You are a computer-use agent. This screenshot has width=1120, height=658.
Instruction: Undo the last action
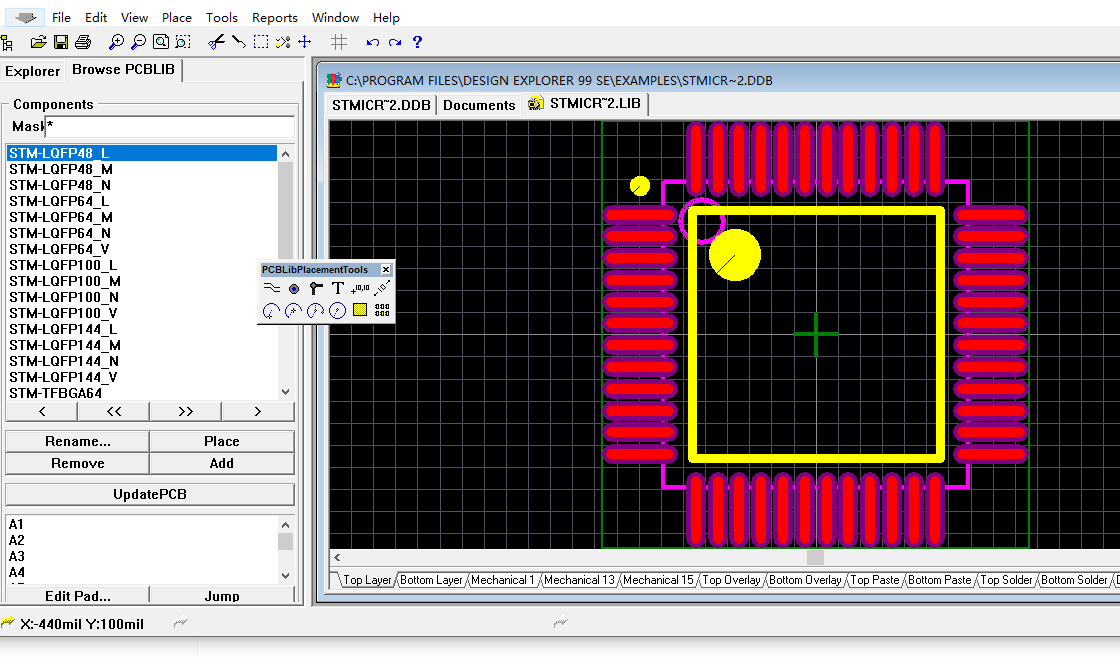click(x=373, y=42)
